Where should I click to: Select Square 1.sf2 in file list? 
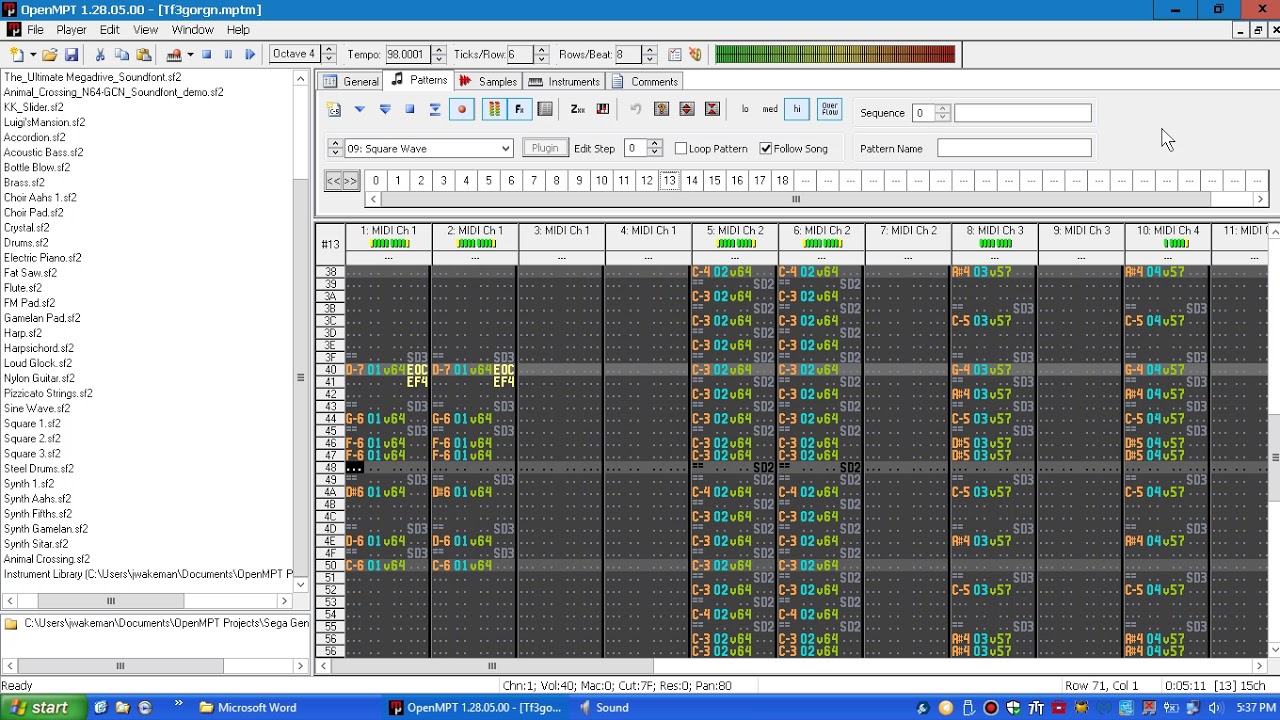point(32,423)
